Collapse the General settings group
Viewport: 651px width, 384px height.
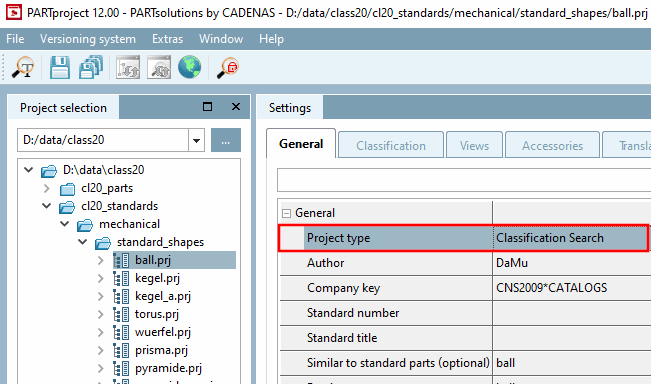pos(286,213)
